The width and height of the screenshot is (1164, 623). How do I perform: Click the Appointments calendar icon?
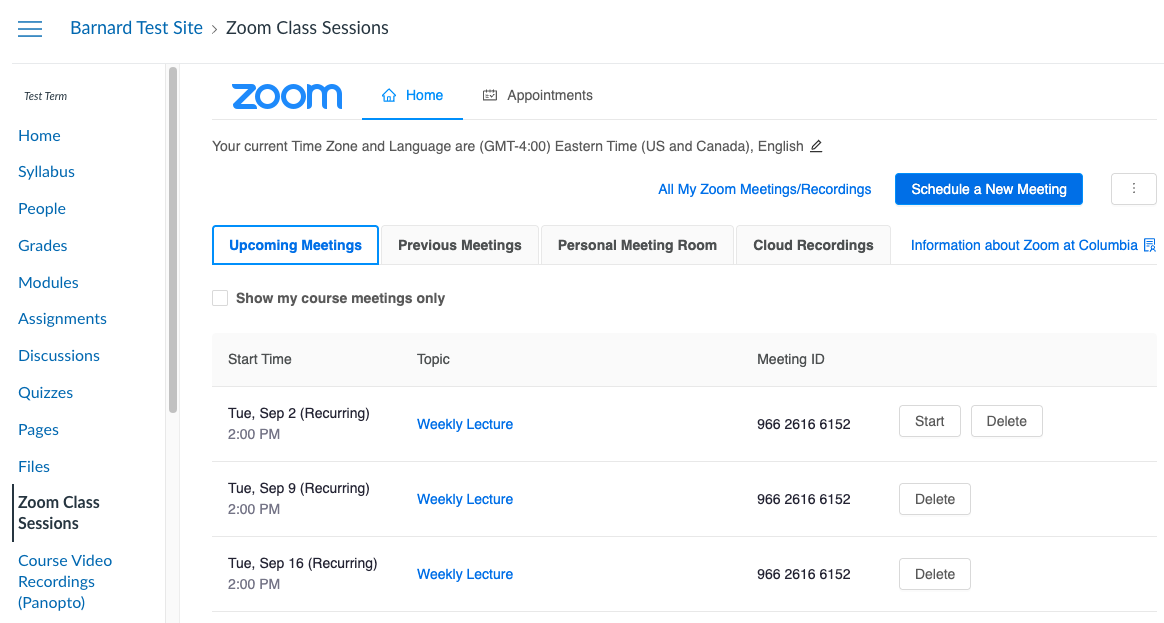coord(490,95)
